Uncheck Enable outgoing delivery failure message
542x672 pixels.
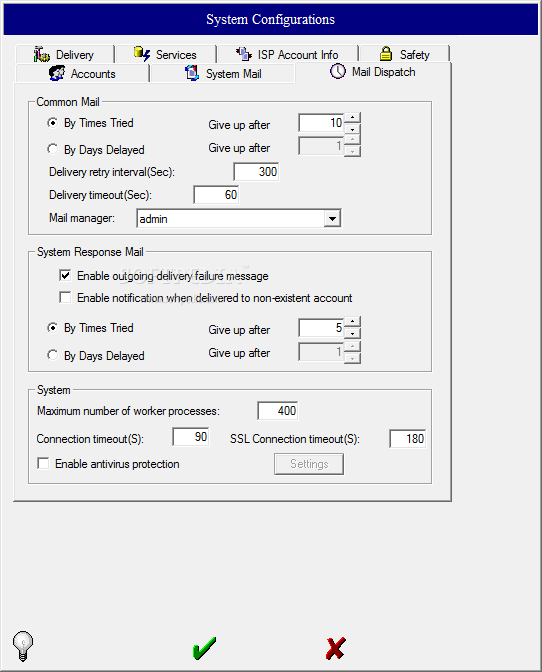click(x=65, y=276)
